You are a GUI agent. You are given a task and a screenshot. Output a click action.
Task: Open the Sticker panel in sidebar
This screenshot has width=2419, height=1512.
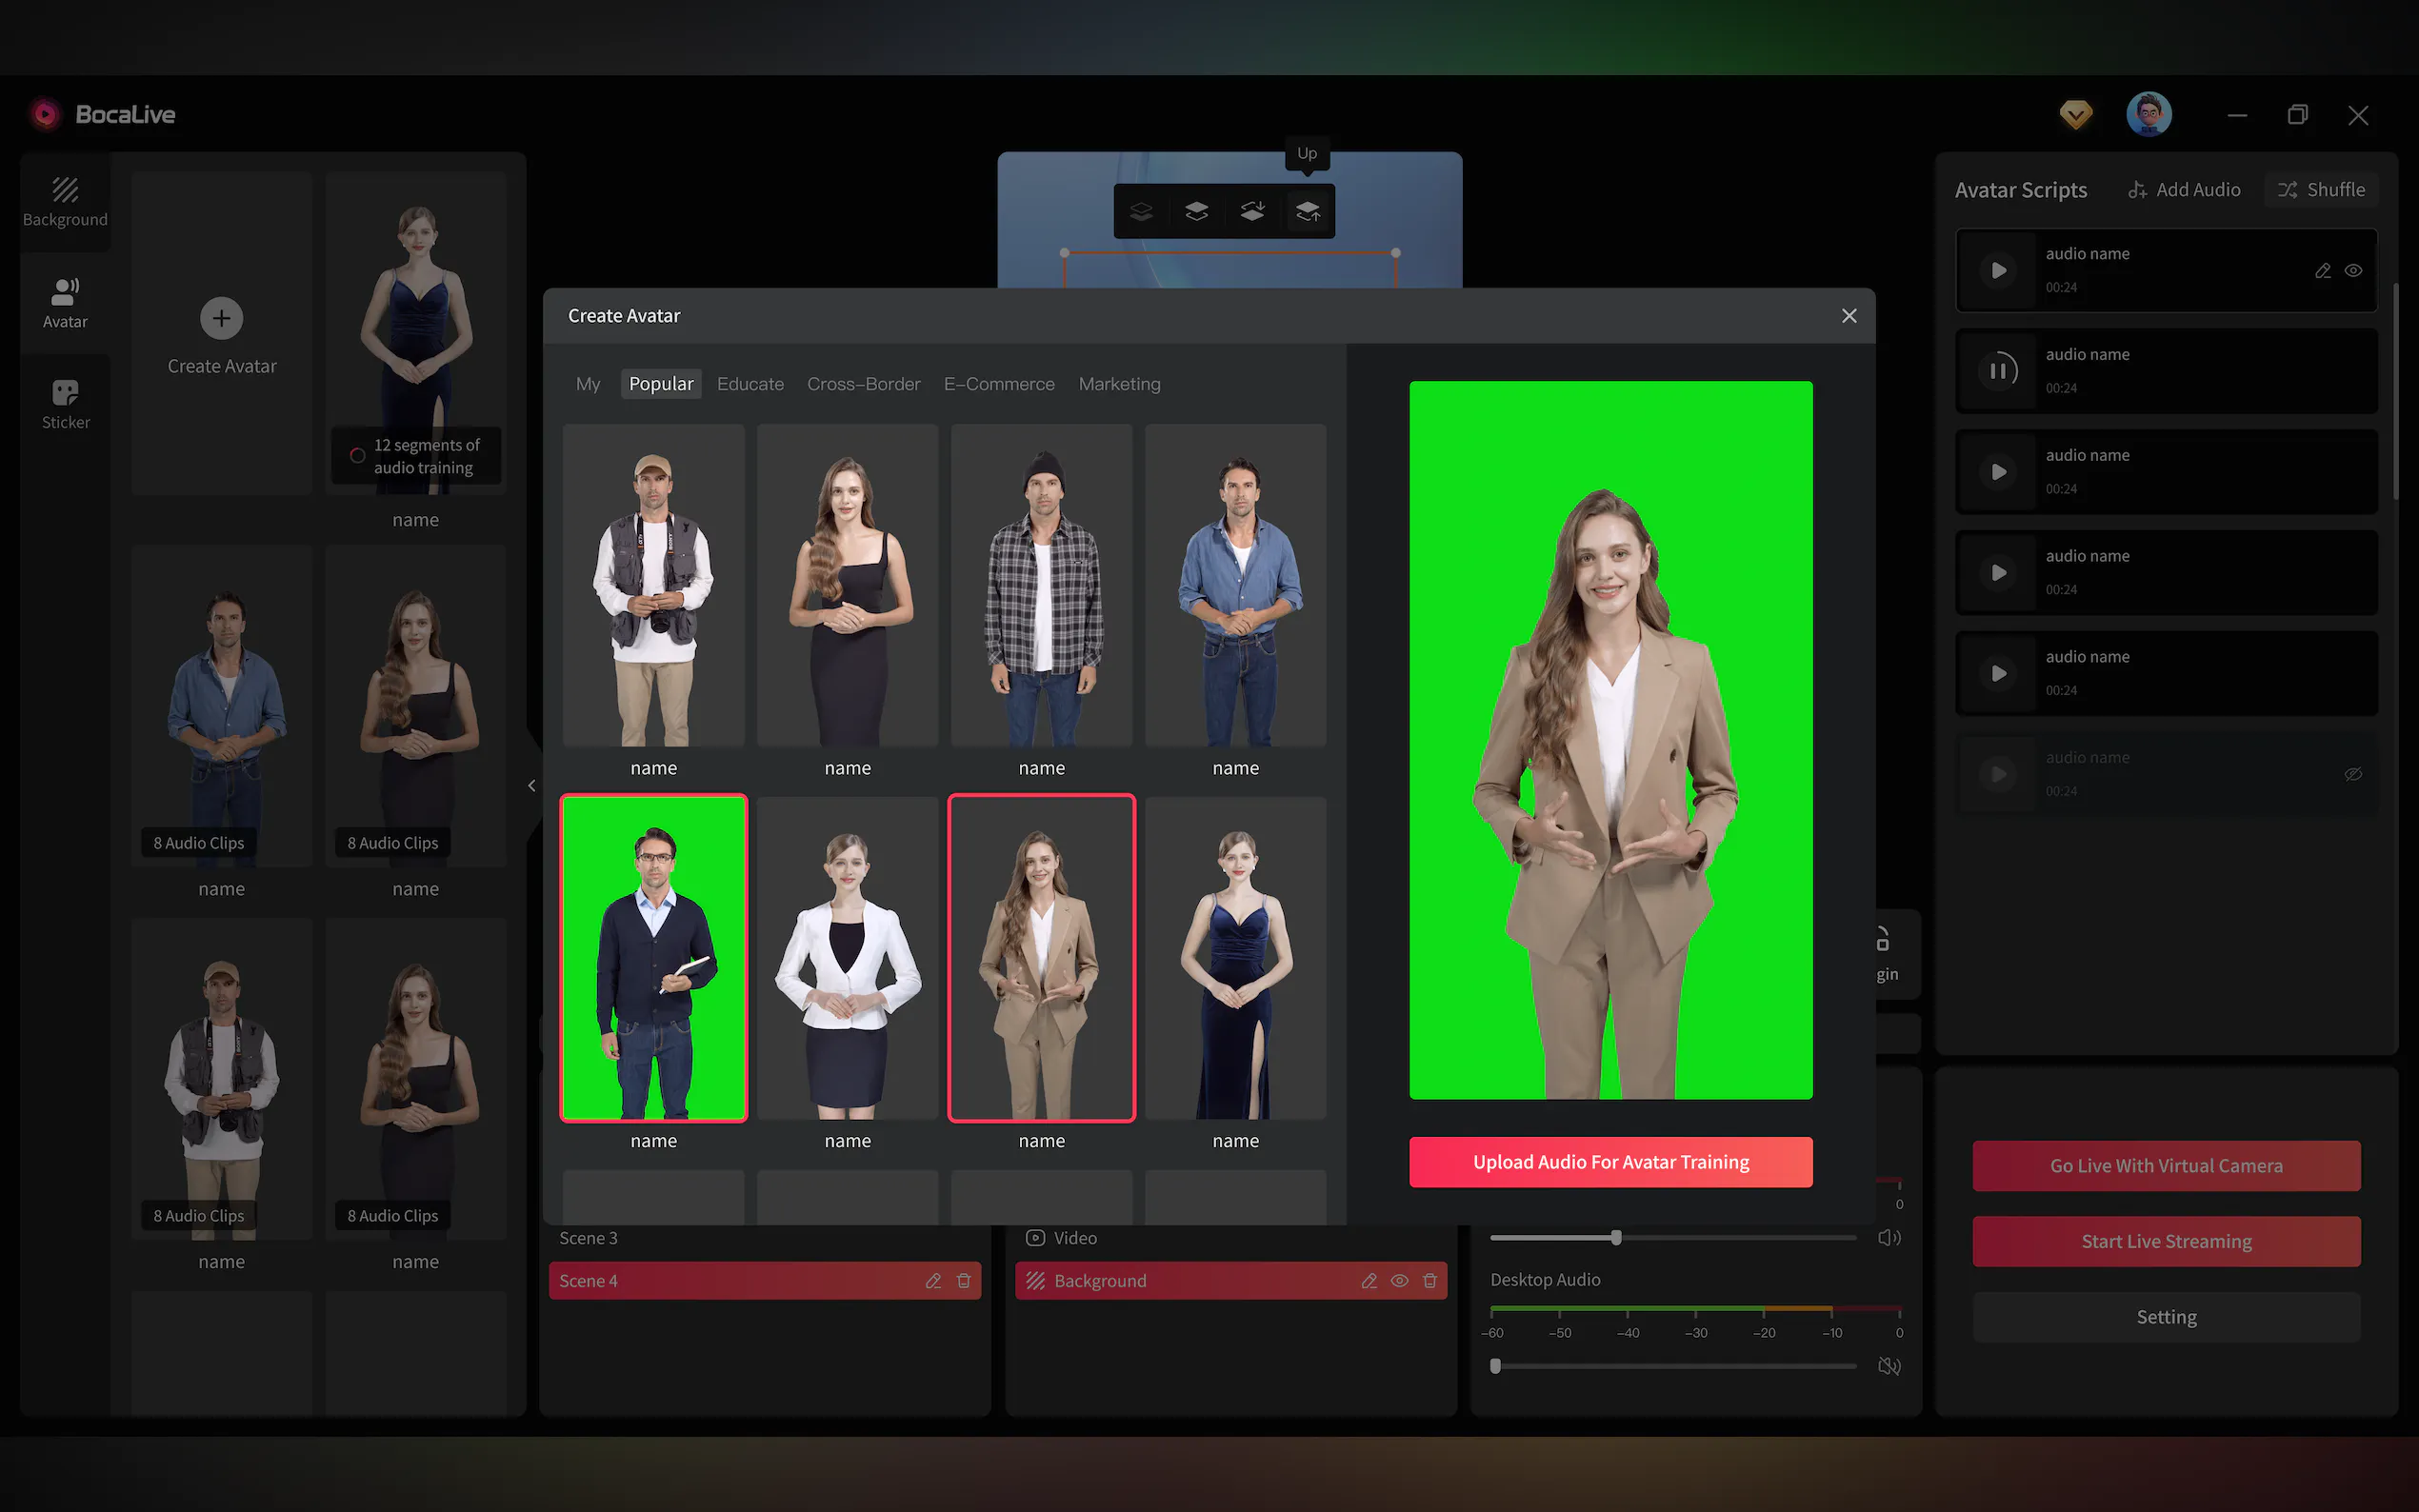point(65,403)
